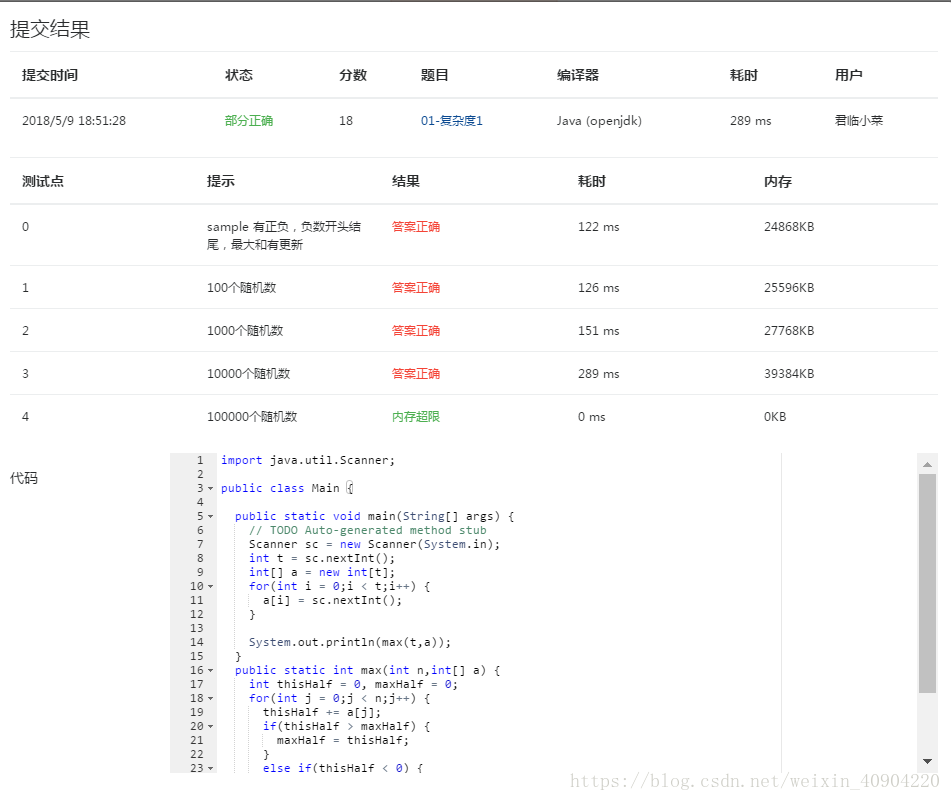Collapse the if block fold at line 20
951x801 pixels.
210,726
